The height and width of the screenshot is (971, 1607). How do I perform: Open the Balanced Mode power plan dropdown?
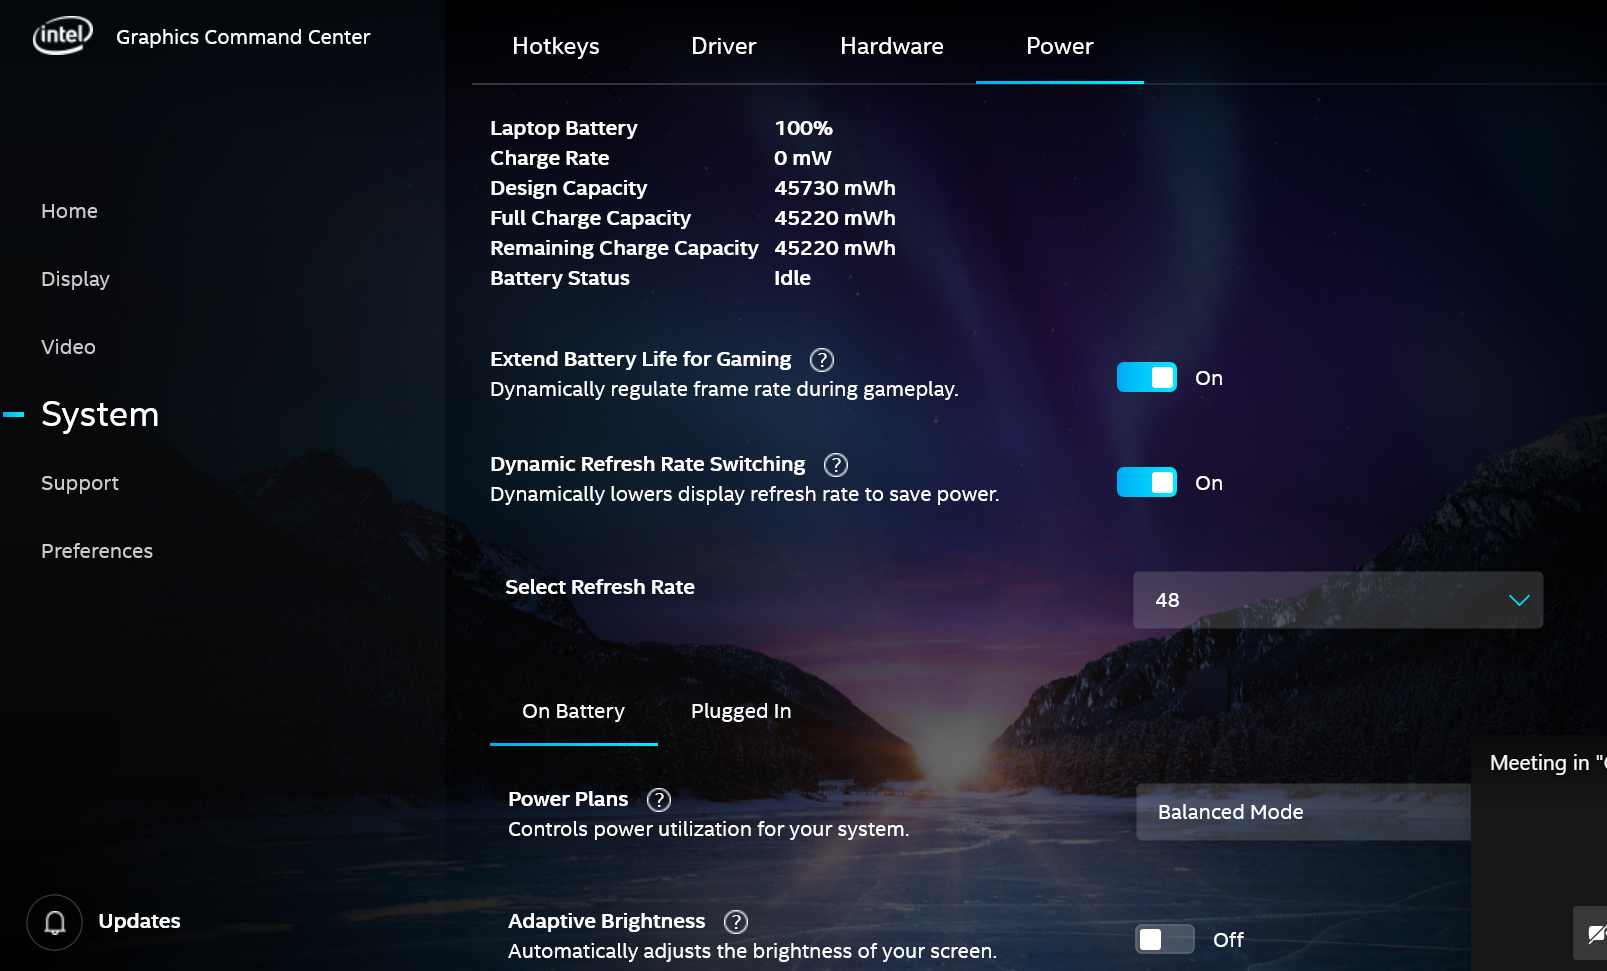[x=1302, y=812]
